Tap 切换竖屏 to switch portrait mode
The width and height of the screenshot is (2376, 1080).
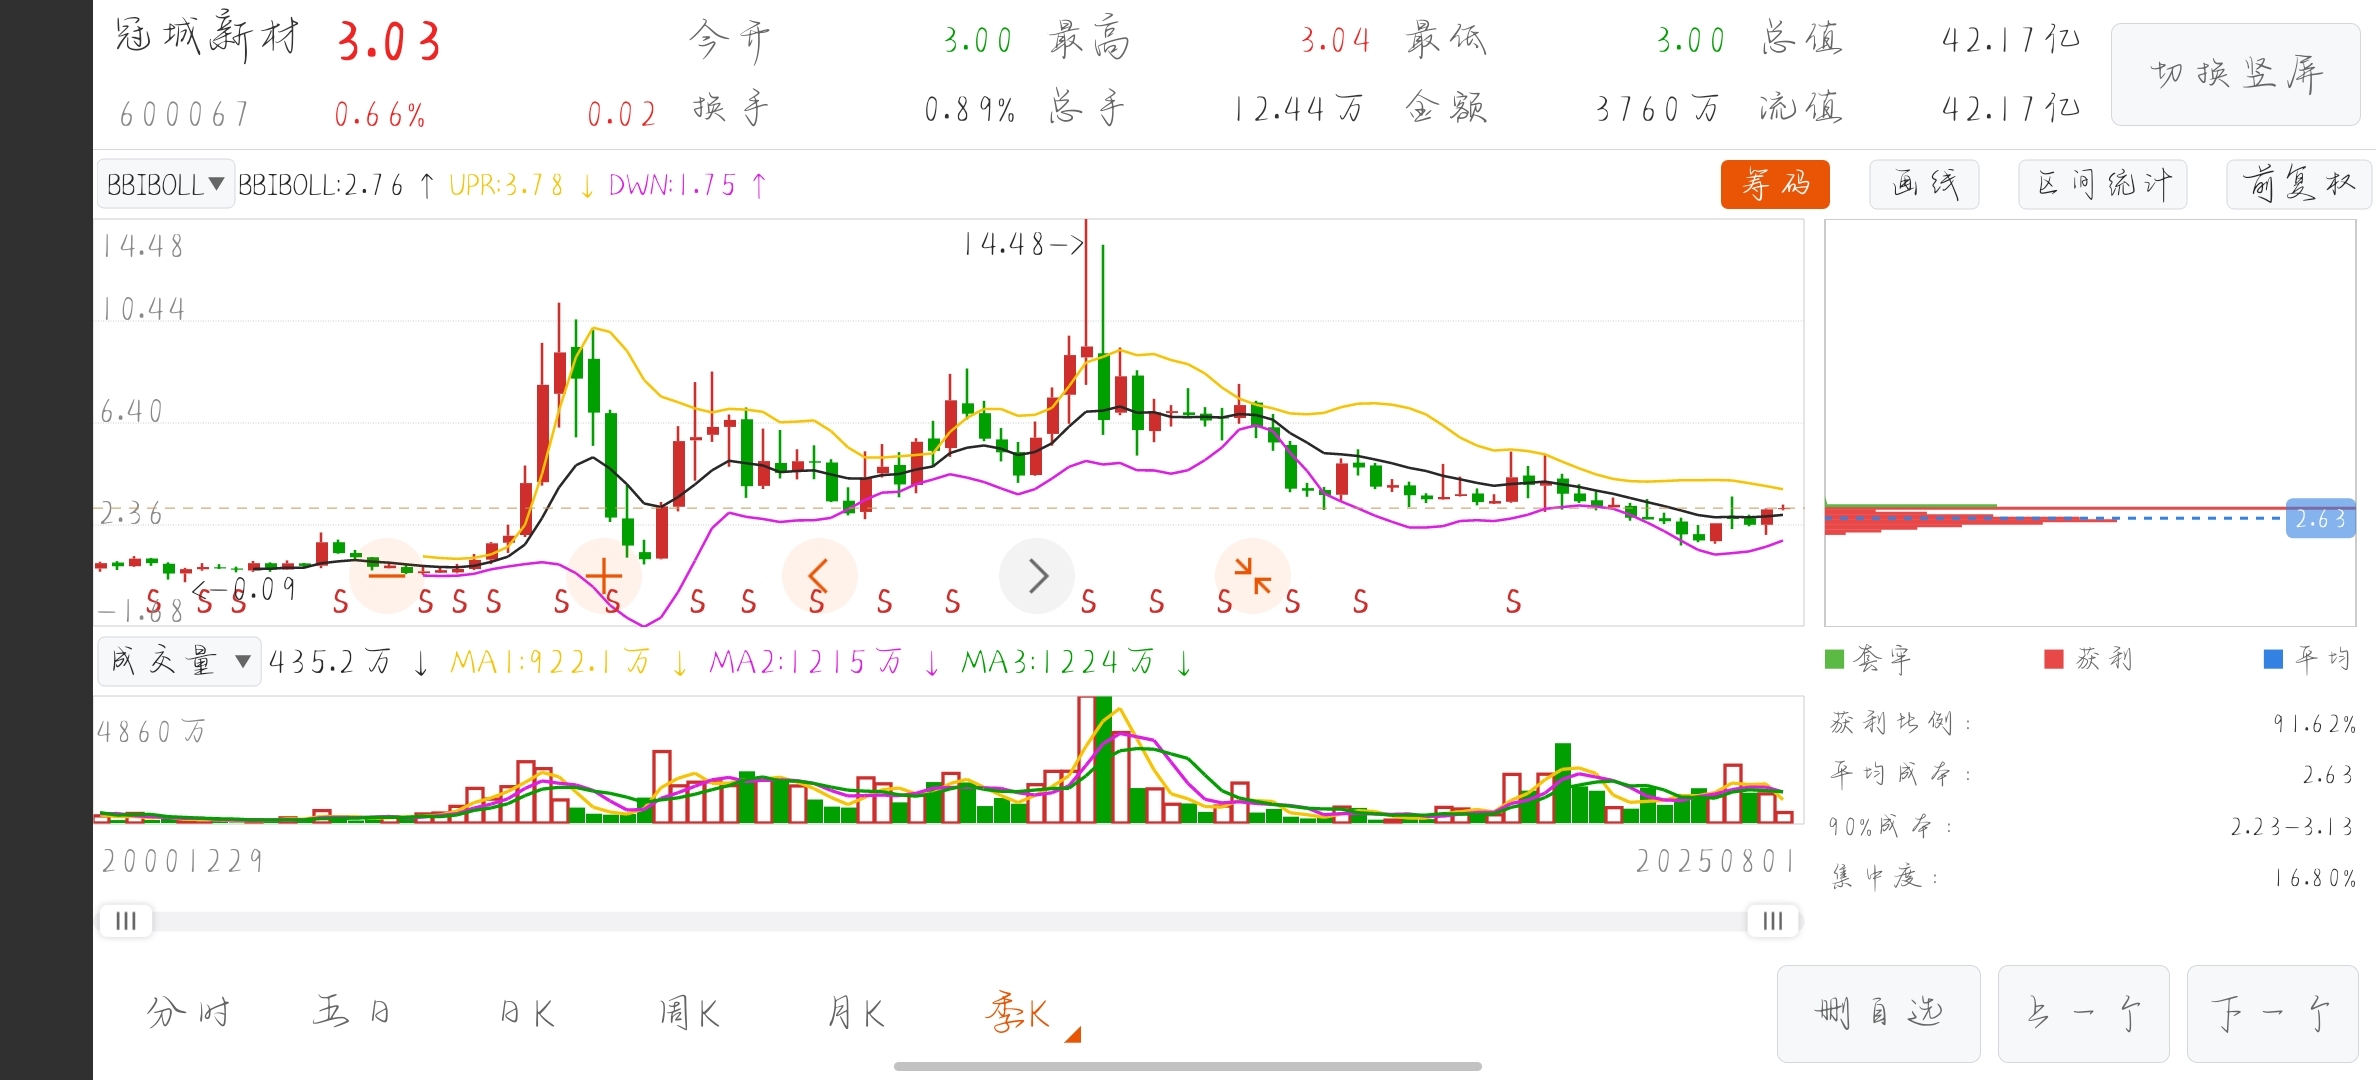pos(2235,74)
